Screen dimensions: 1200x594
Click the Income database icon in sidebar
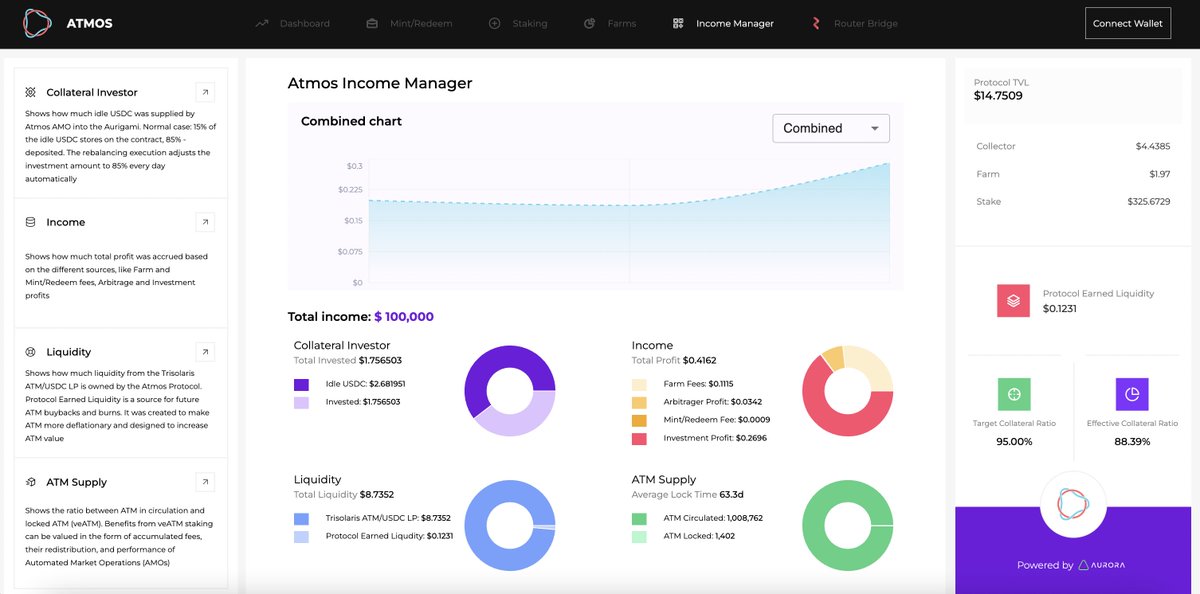tap(30, 222)
